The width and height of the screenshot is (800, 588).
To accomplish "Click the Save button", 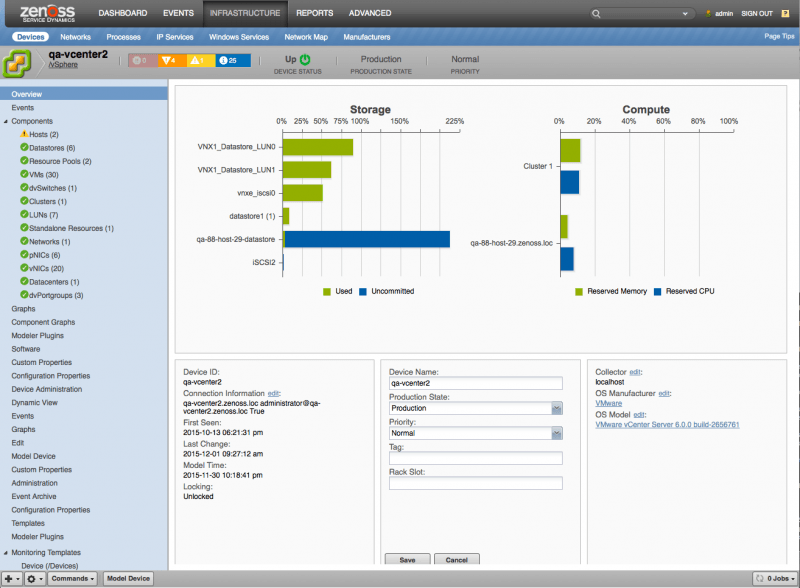I will point(407,560).
